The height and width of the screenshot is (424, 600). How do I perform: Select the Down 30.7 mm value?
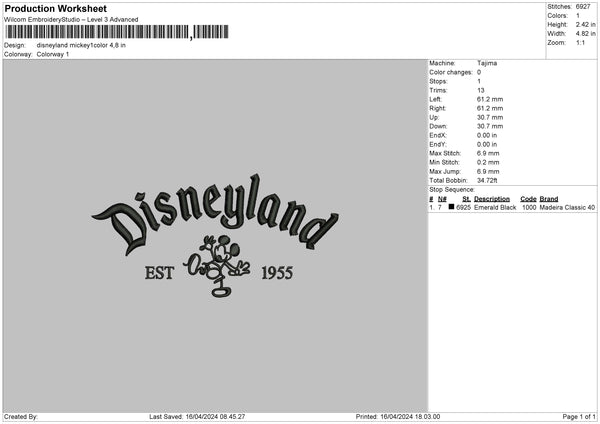tap(490, 126)
